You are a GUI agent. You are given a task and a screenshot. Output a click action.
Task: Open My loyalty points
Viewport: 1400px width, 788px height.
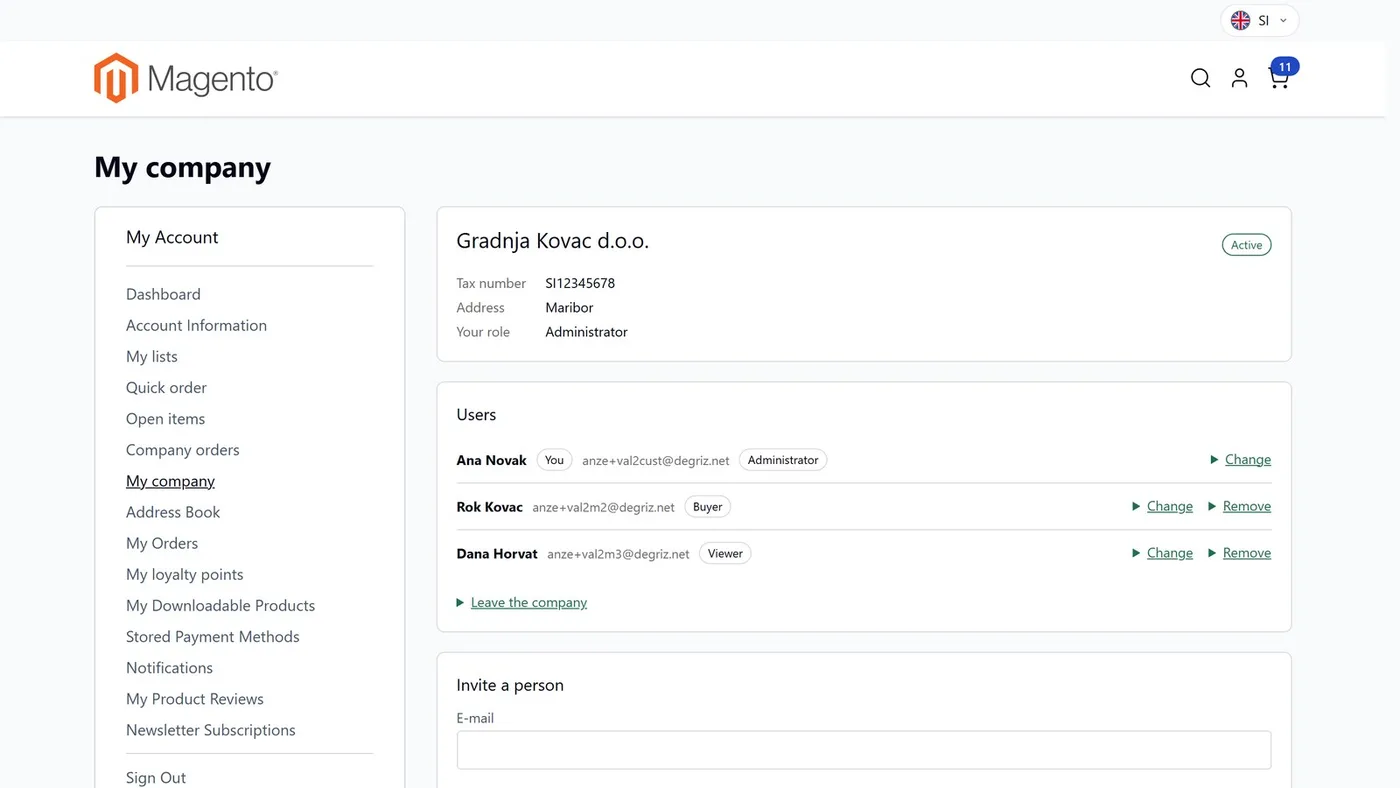click(x=184, y=574)
